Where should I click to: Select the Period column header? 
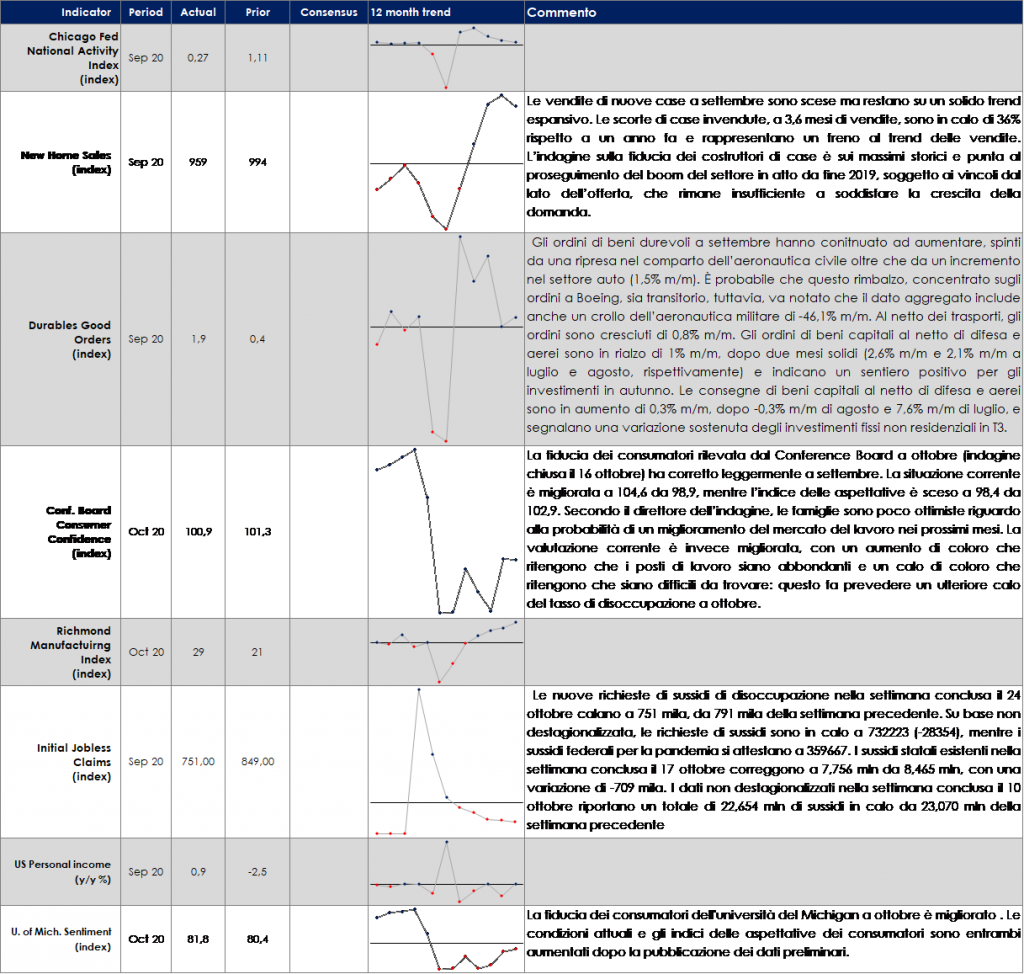pos(146,13)
